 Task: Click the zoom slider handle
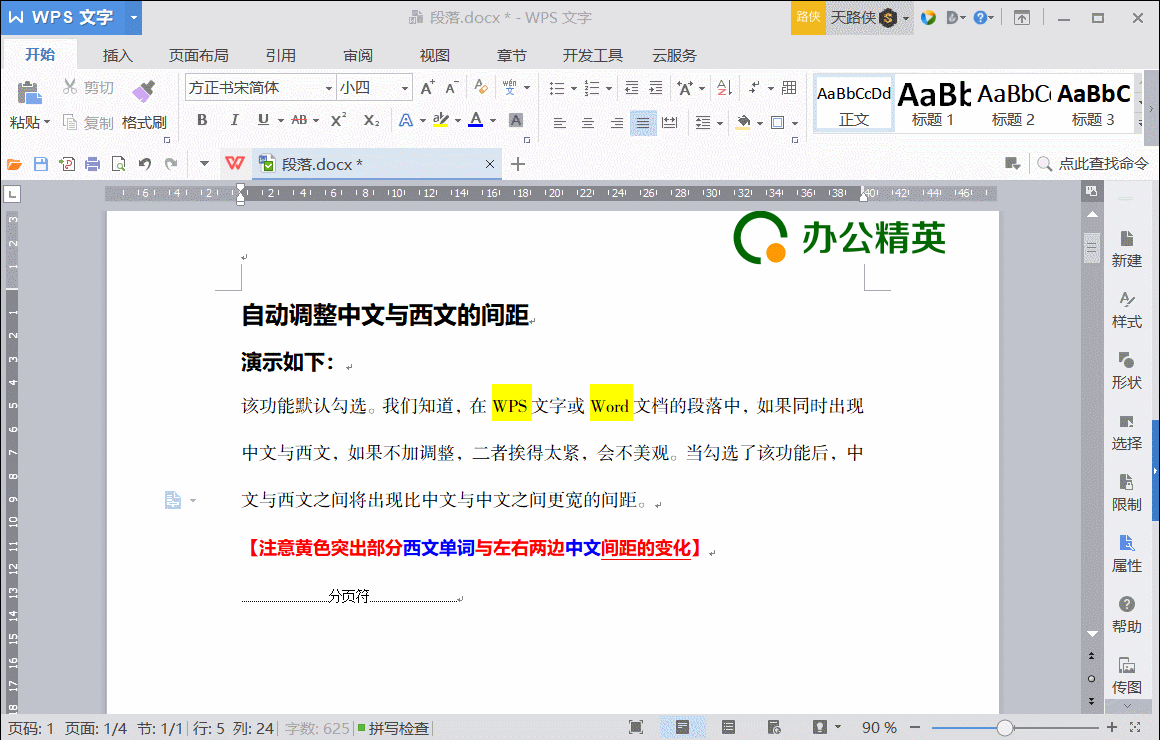1004,728
